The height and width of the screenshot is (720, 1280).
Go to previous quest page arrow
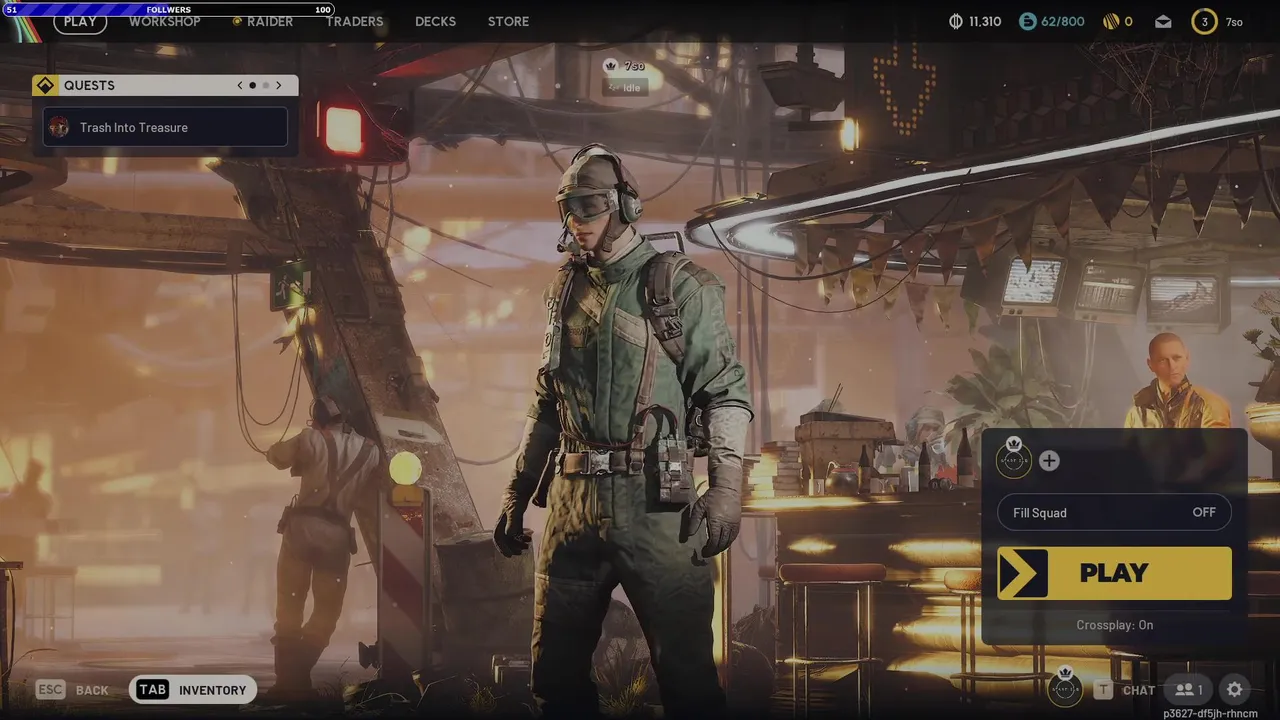pyautogui.click(x=240, y=85)
